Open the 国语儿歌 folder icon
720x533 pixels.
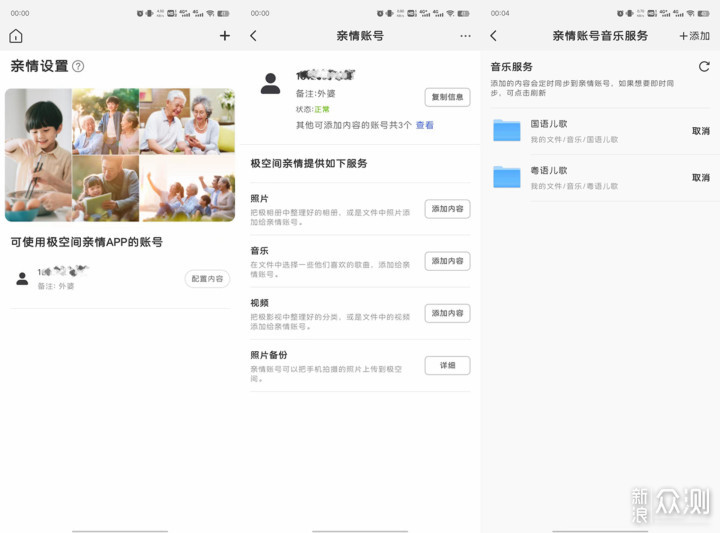[507, 130]
